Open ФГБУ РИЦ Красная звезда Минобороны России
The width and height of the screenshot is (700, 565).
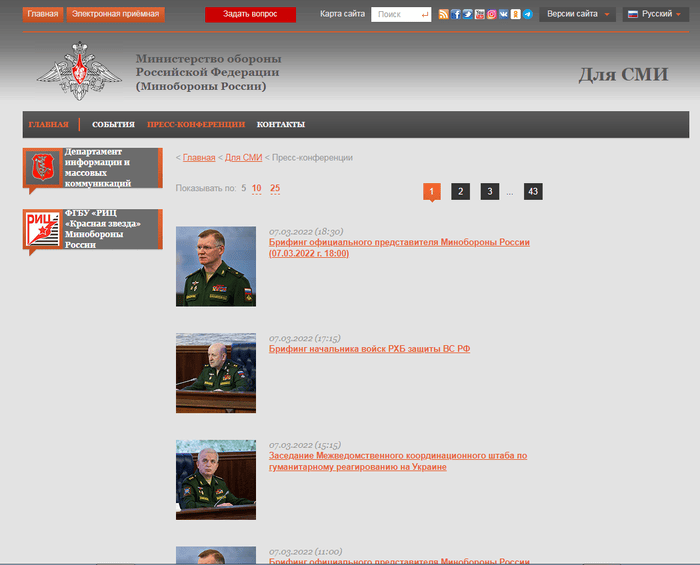coord(93,229)
